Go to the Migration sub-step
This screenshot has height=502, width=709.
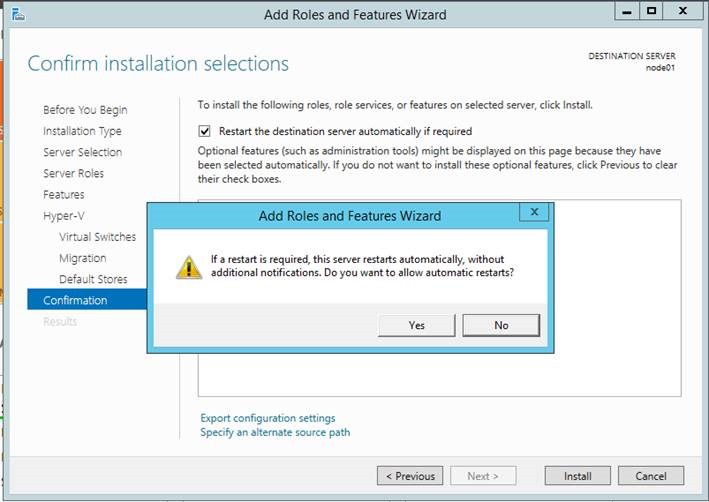(82, 258)
